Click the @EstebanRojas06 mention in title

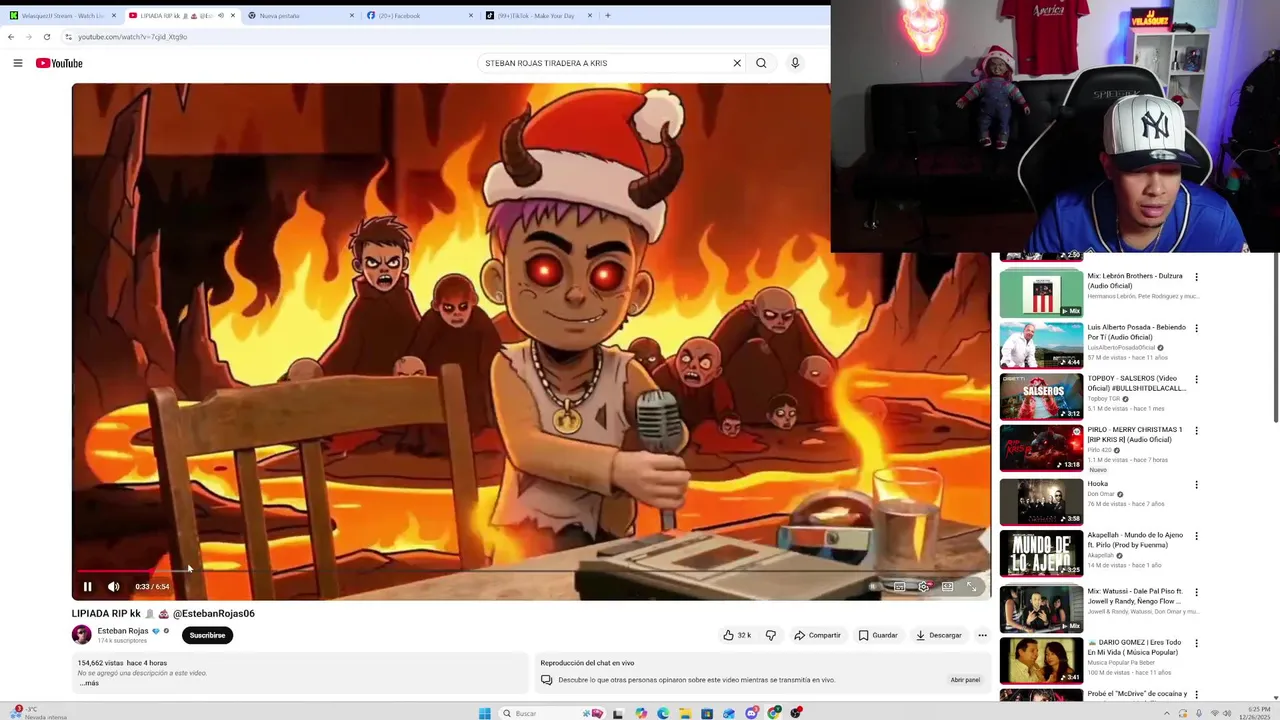point(214,614)
